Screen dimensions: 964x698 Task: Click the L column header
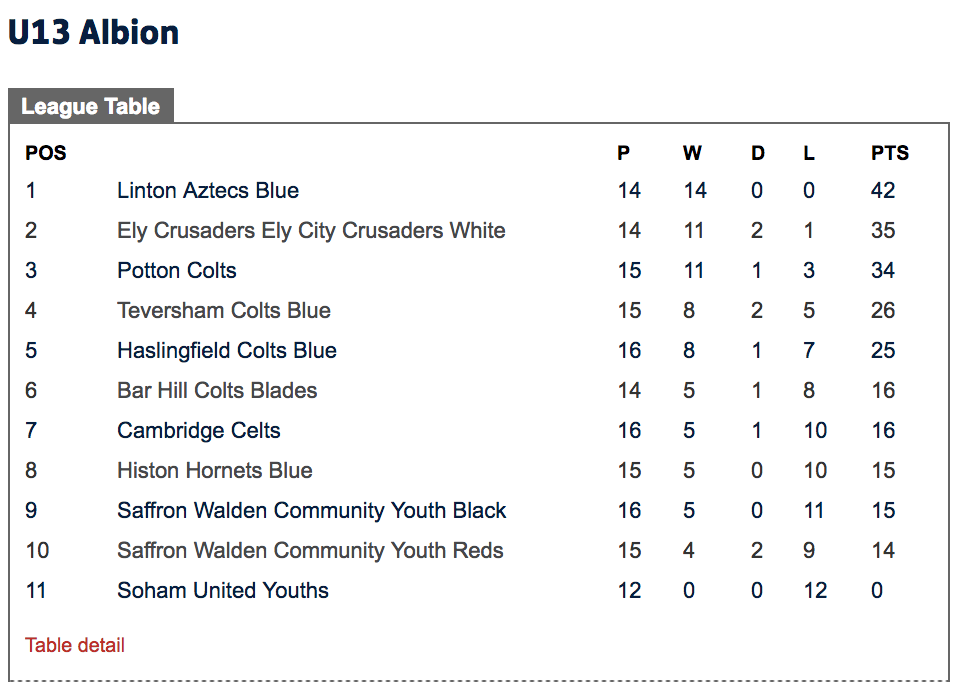(809, 153)
